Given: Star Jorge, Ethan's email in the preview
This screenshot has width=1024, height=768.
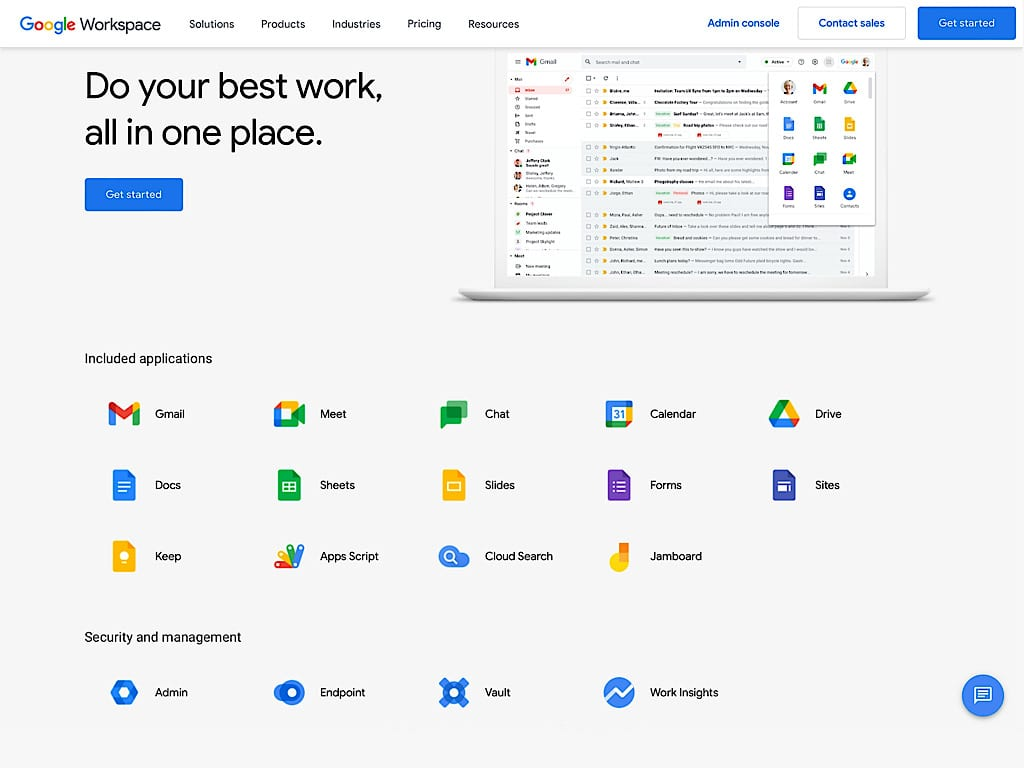Looking at the screenshot, I should click(595, 193).
